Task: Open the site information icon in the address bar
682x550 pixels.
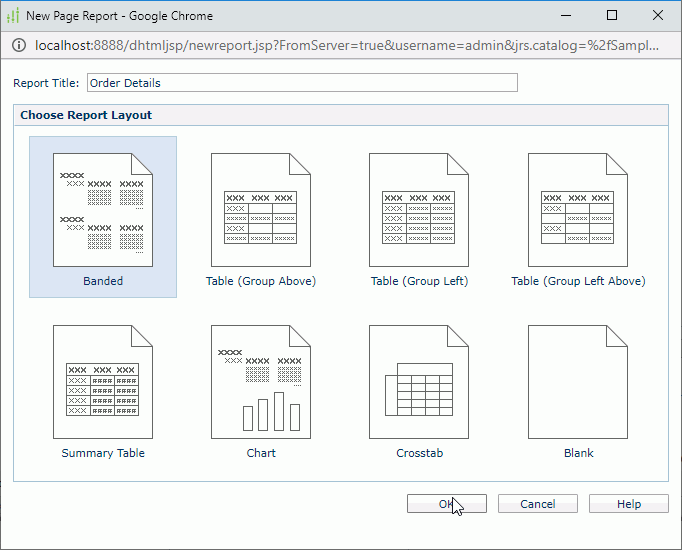Action: 19,45
